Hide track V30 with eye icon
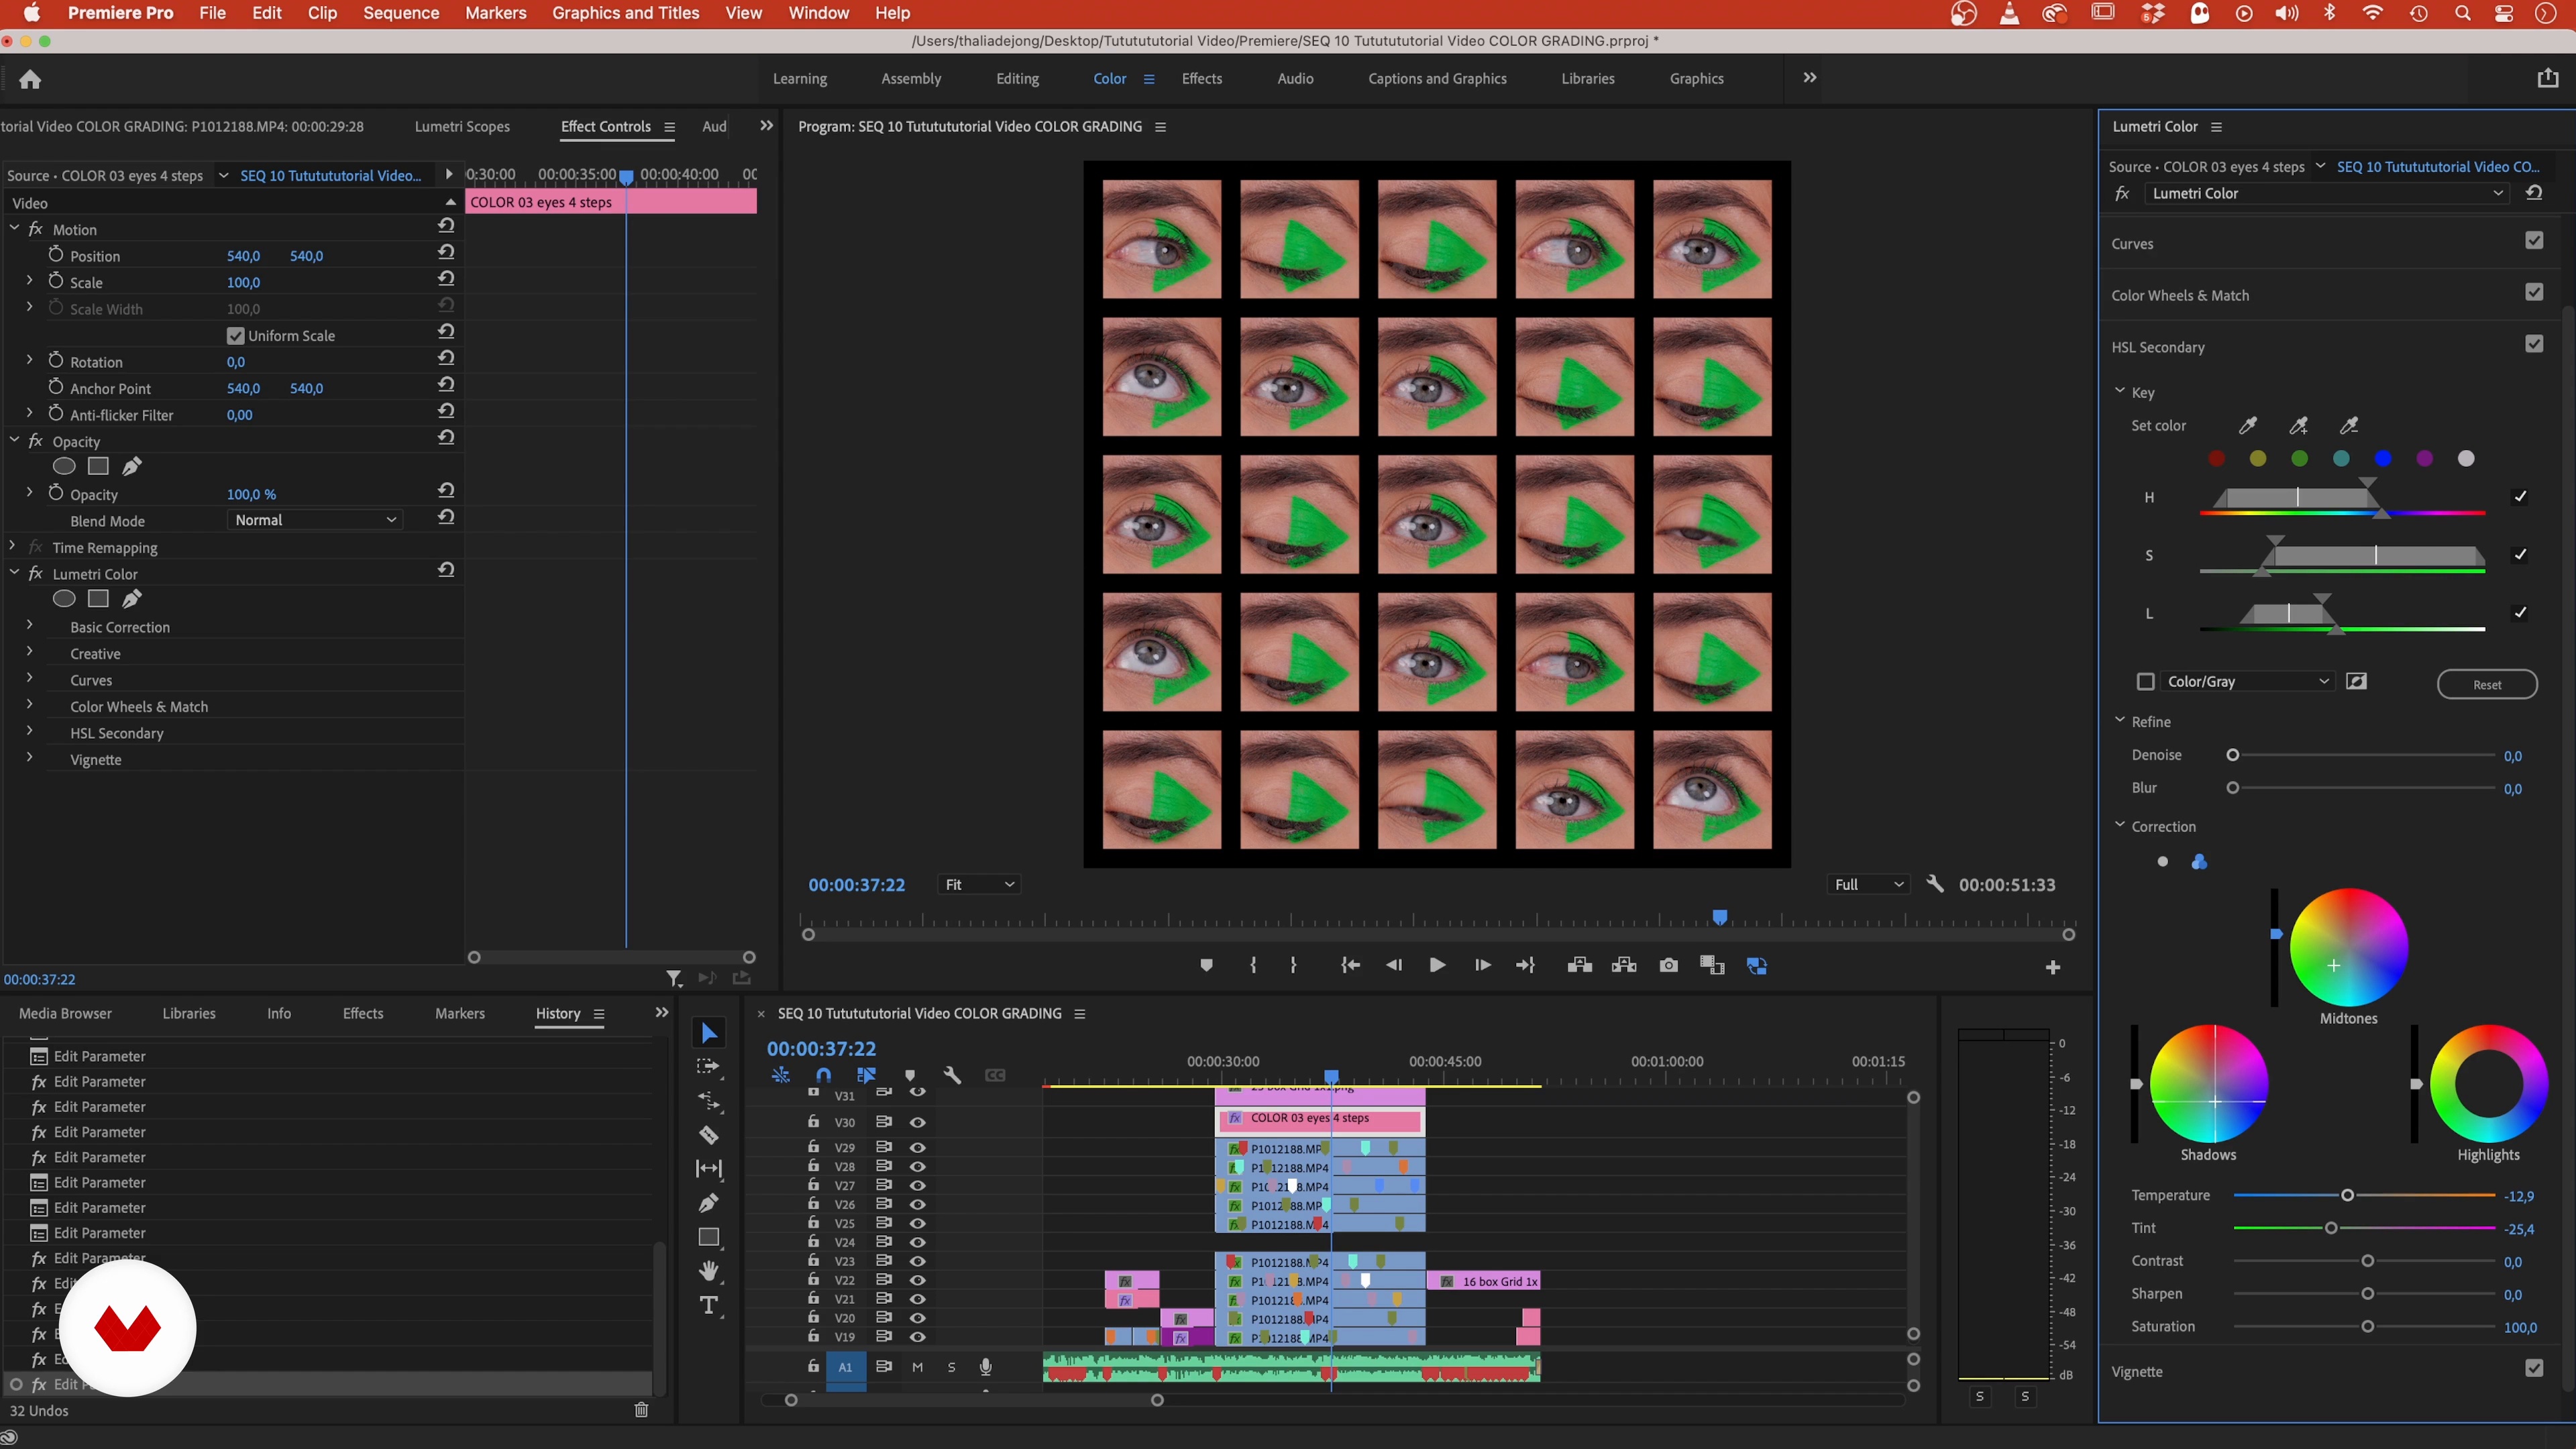The width and height of the screenshot is (2576, 1449). (917, 1122)
